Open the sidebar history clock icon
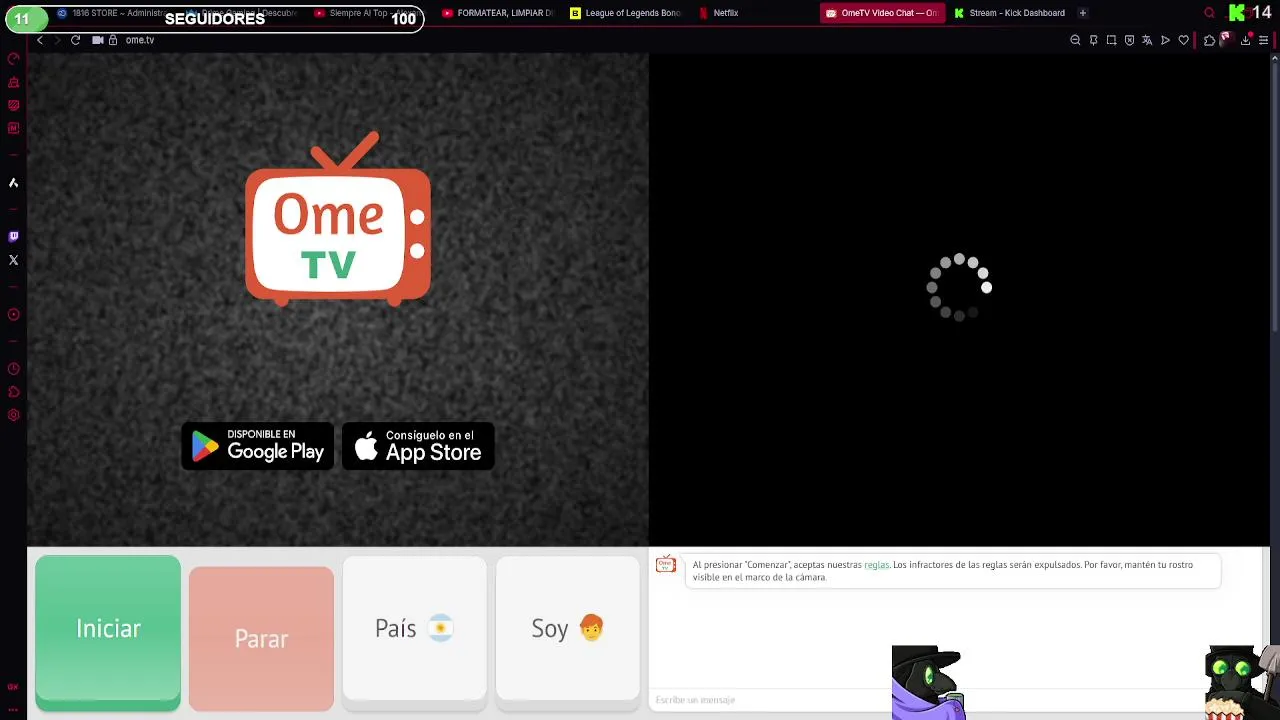The width and height of the screenshot is (1280, 720). pyautogui.click(x=13, y=369)
